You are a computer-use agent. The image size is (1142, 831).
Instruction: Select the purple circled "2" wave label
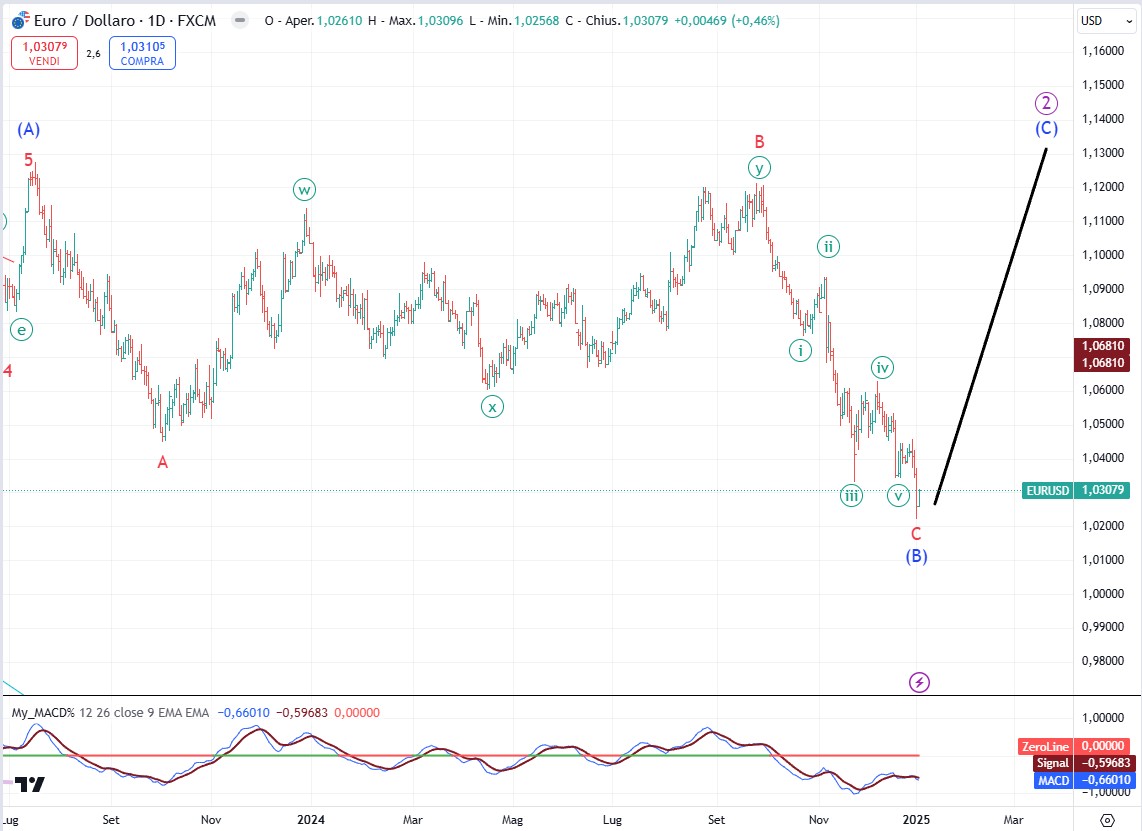tap(1047, 103)
